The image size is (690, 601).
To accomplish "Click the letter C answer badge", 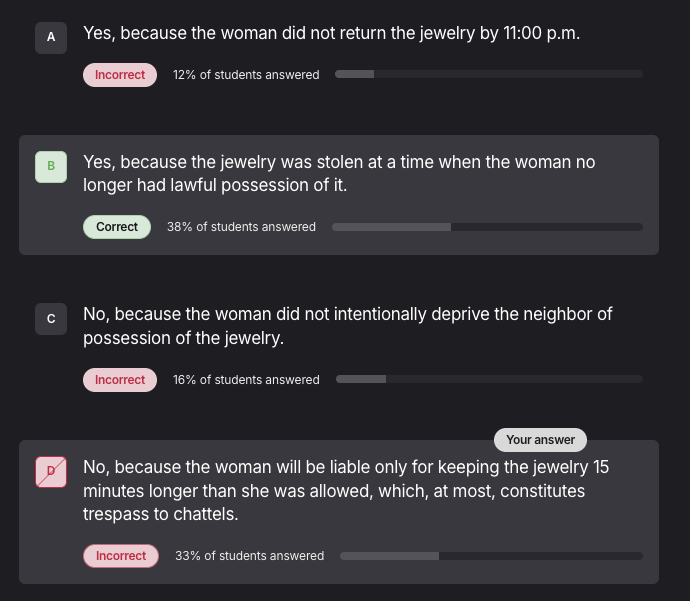I will [51, 319].
